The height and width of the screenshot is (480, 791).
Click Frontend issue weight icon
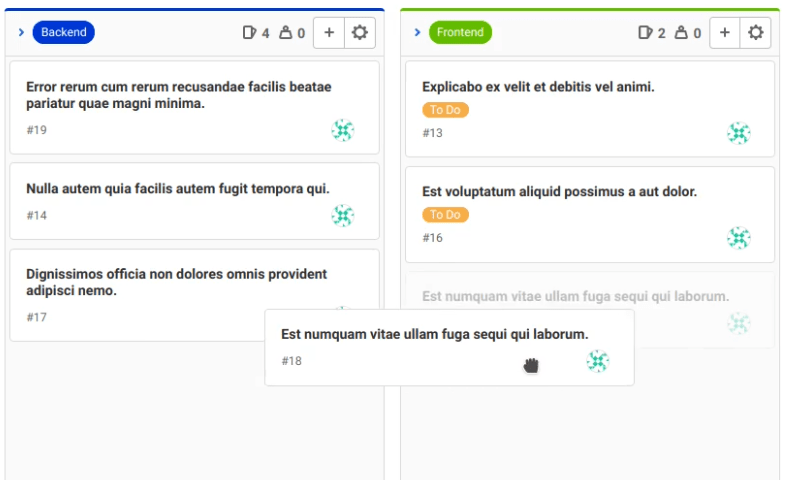click(x=680, y=33)
